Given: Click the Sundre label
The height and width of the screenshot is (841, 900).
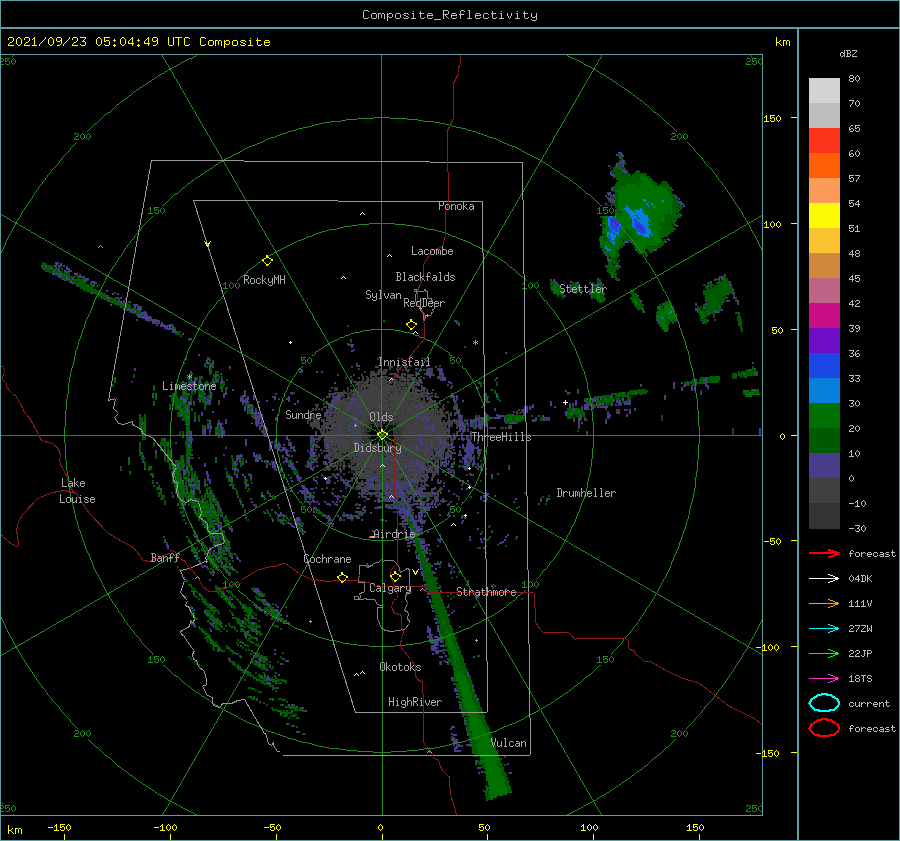Looking at the screenshot, I should tap(303, 414).
